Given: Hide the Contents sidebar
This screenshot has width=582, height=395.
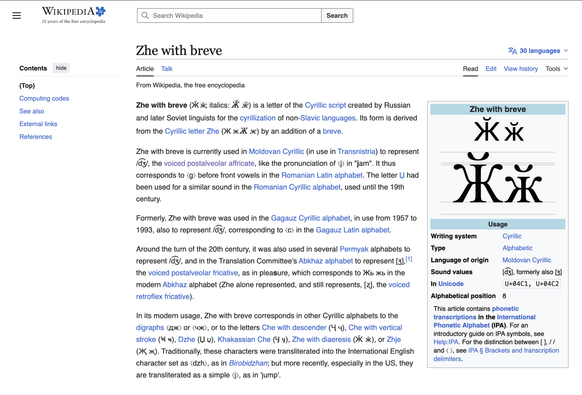Looking at the screenshot, I should click(61, 68).
